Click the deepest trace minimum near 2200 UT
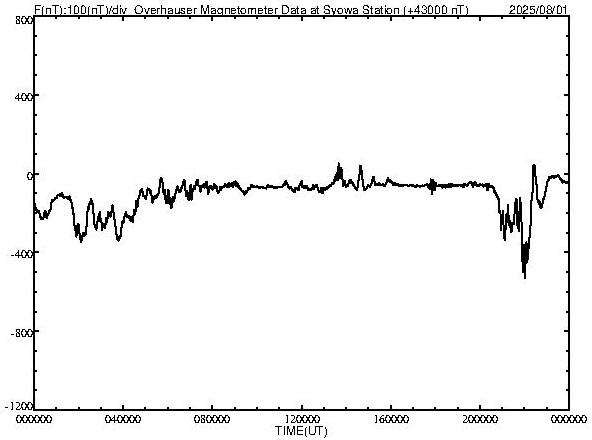The height and width of the screenshot is (440, 592). [x=525, y=278]
